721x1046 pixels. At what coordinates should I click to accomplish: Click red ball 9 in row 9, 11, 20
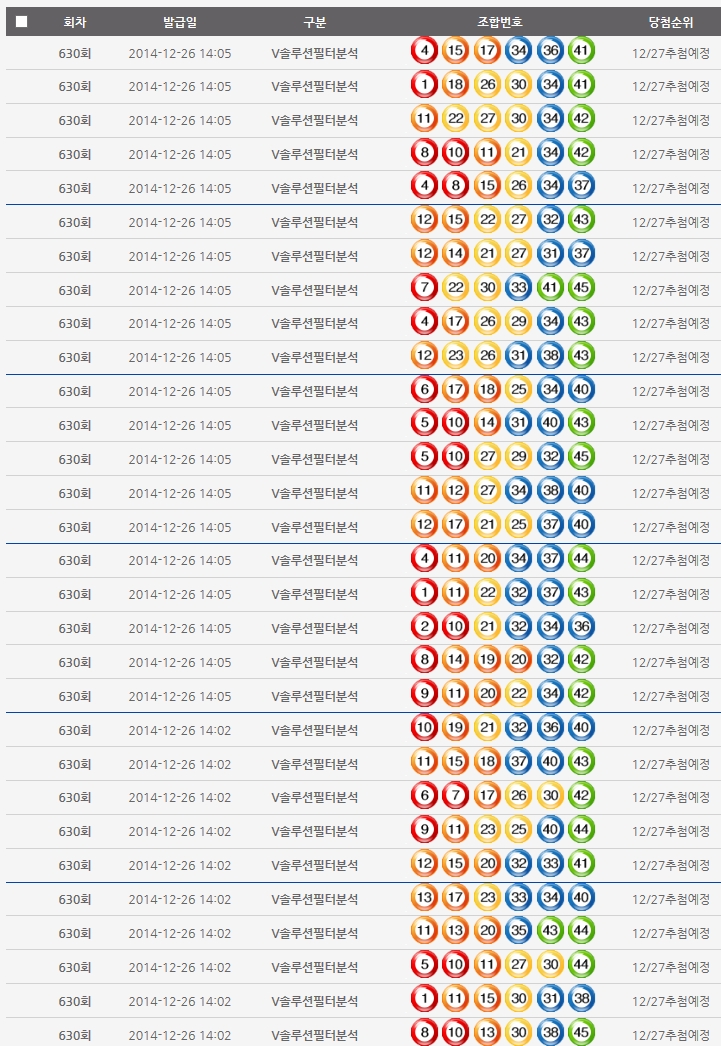(425, 695)
